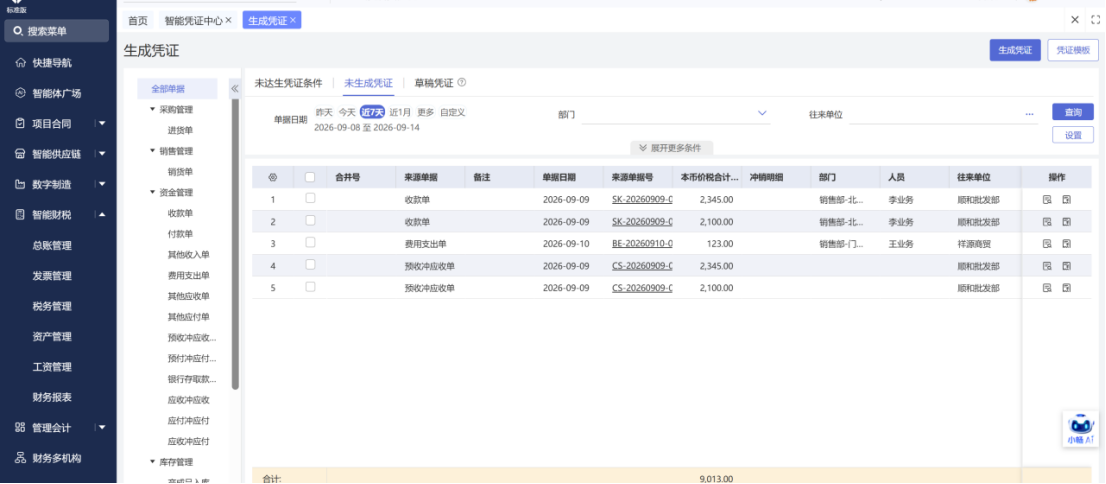Screen dimensions: 1106x484
Task: Click the document tree vertical scrollbar
Action: click(x=236, y=243)
